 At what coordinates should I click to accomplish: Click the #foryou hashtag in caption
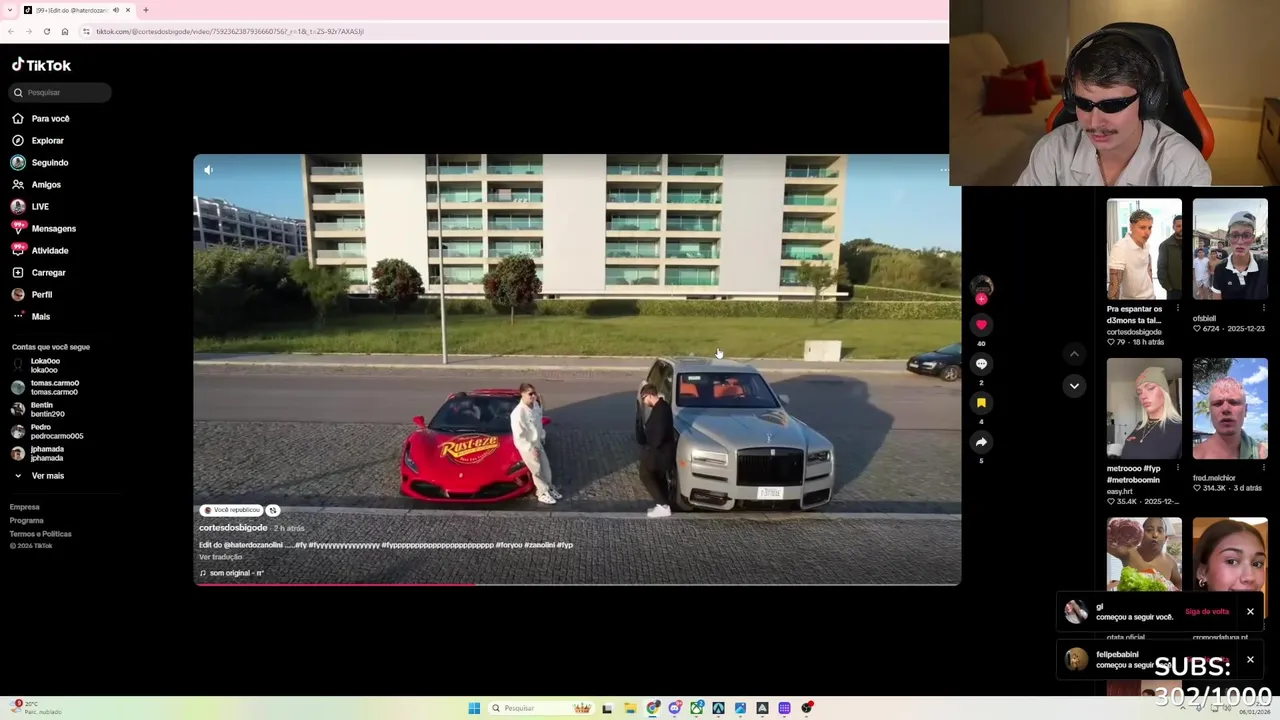pos(507,545)
